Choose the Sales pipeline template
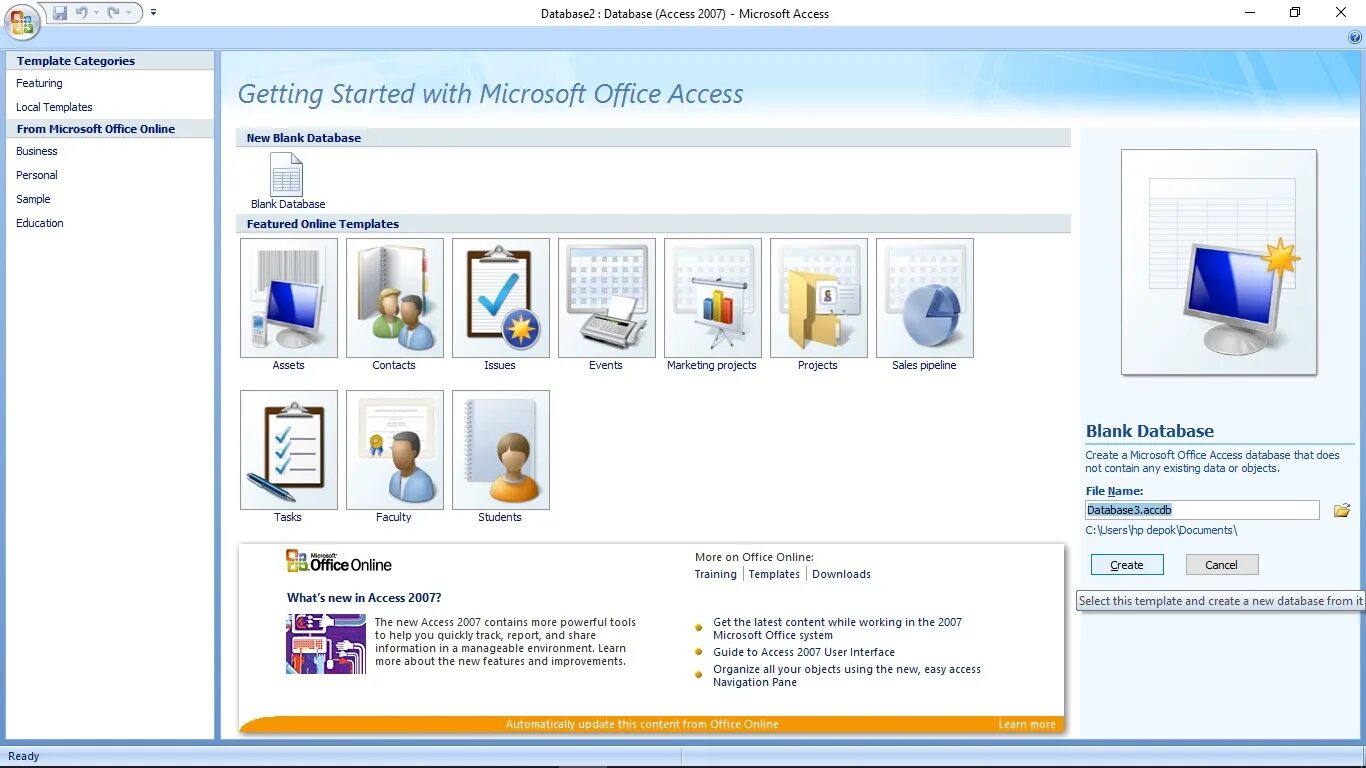The height and width of the screenshot is (768, 1366). [x=925, y=304]
